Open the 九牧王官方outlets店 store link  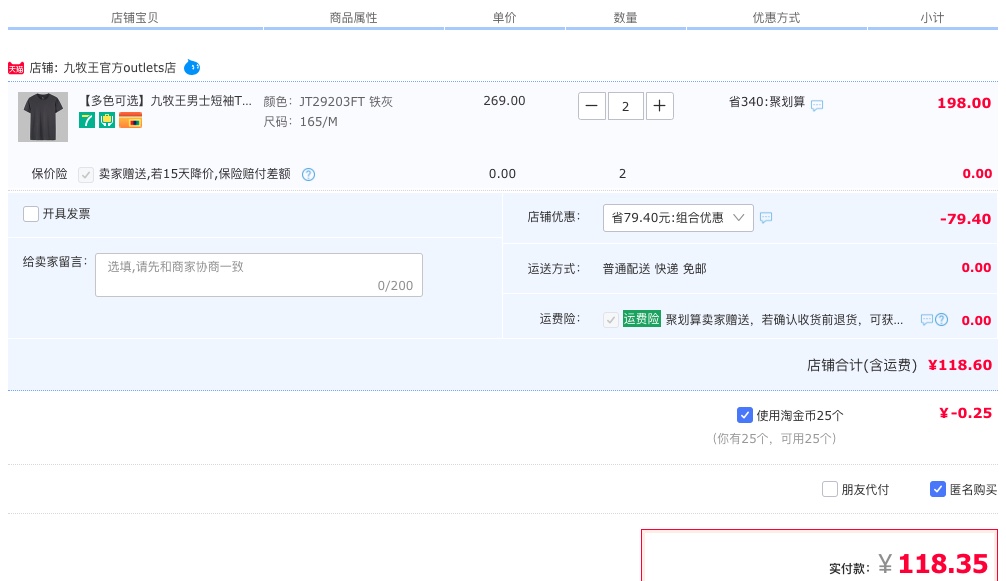[119, 67]
